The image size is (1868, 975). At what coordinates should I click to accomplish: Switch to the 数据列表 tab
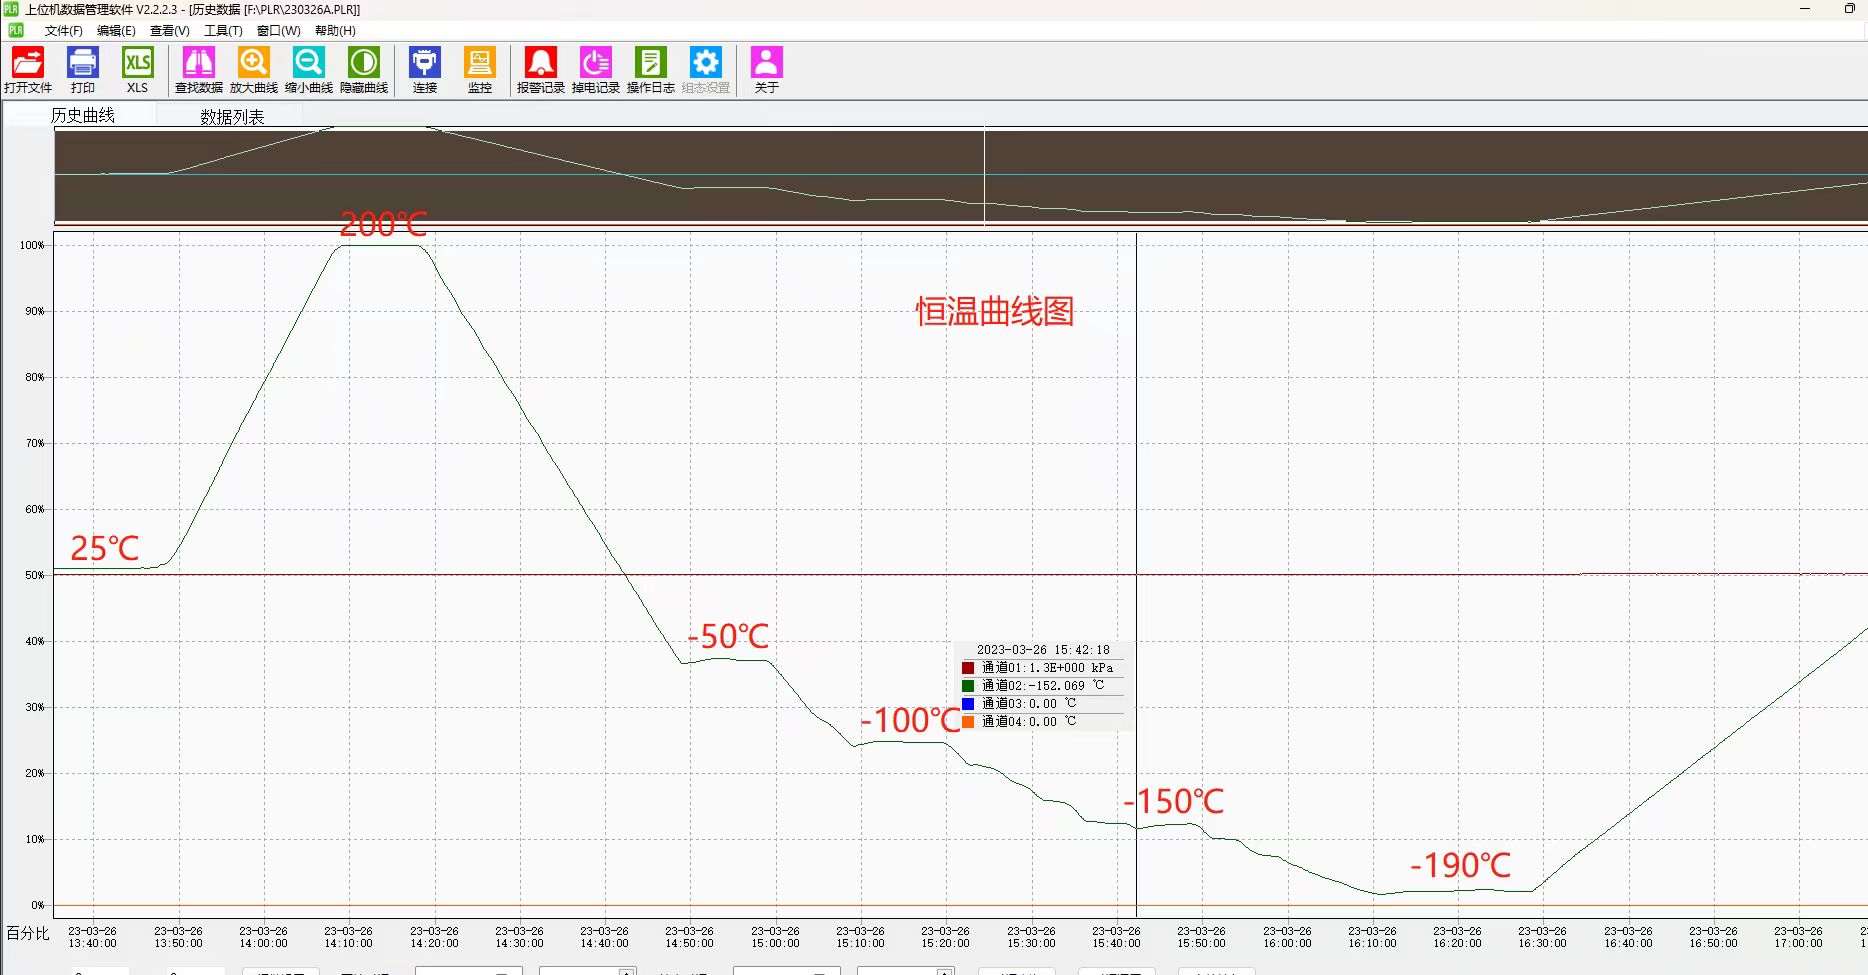[232, 117]
